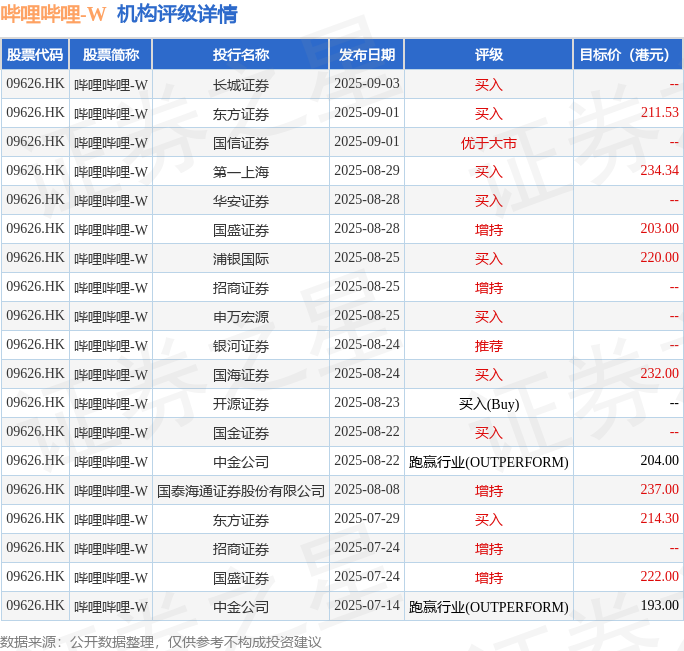The height and width of the screenshot is (651, 684).
Task: Click the date 2025-07-14
Action: click(x=367, y=605)
